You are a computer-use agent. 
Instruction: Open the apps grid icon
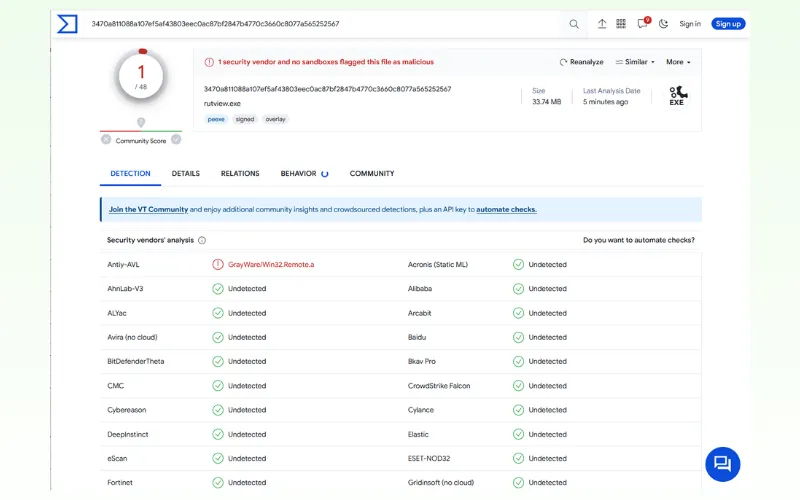pos(621,23)
